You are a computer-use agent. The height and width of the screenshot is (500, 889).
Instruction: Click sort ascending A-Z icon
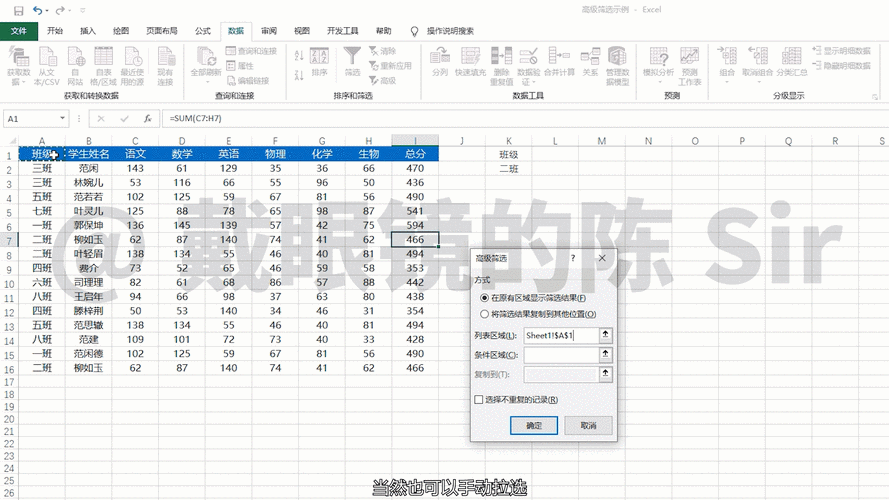tap(299, 56)
